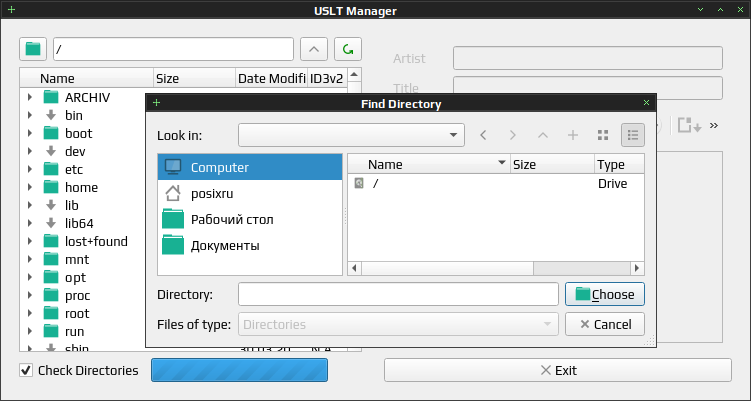This screenshot has height=401, width=751.
Task: Toggle the Check Directories checkbox
Action: pos(26,370)
